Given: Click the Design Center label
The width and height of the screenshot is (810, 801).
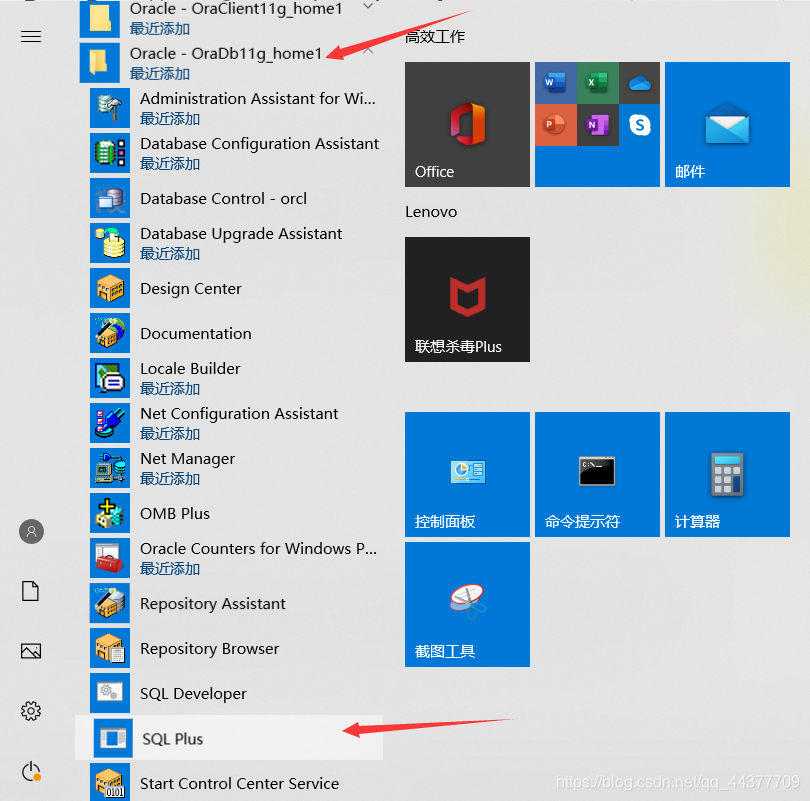Looking at the screenshot, I should (191, 289).
